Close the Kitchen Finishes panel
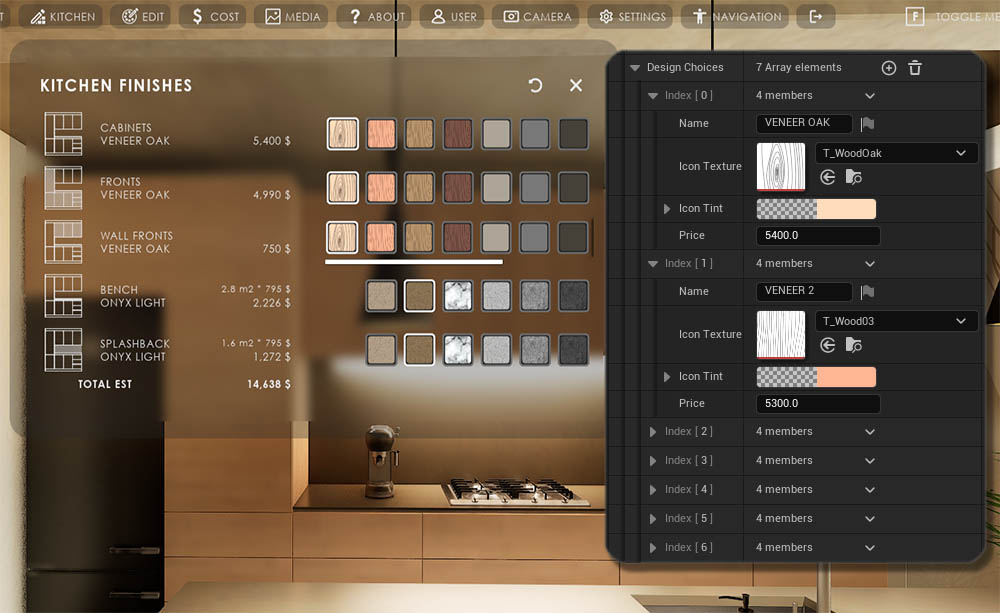 coord(576,85)
